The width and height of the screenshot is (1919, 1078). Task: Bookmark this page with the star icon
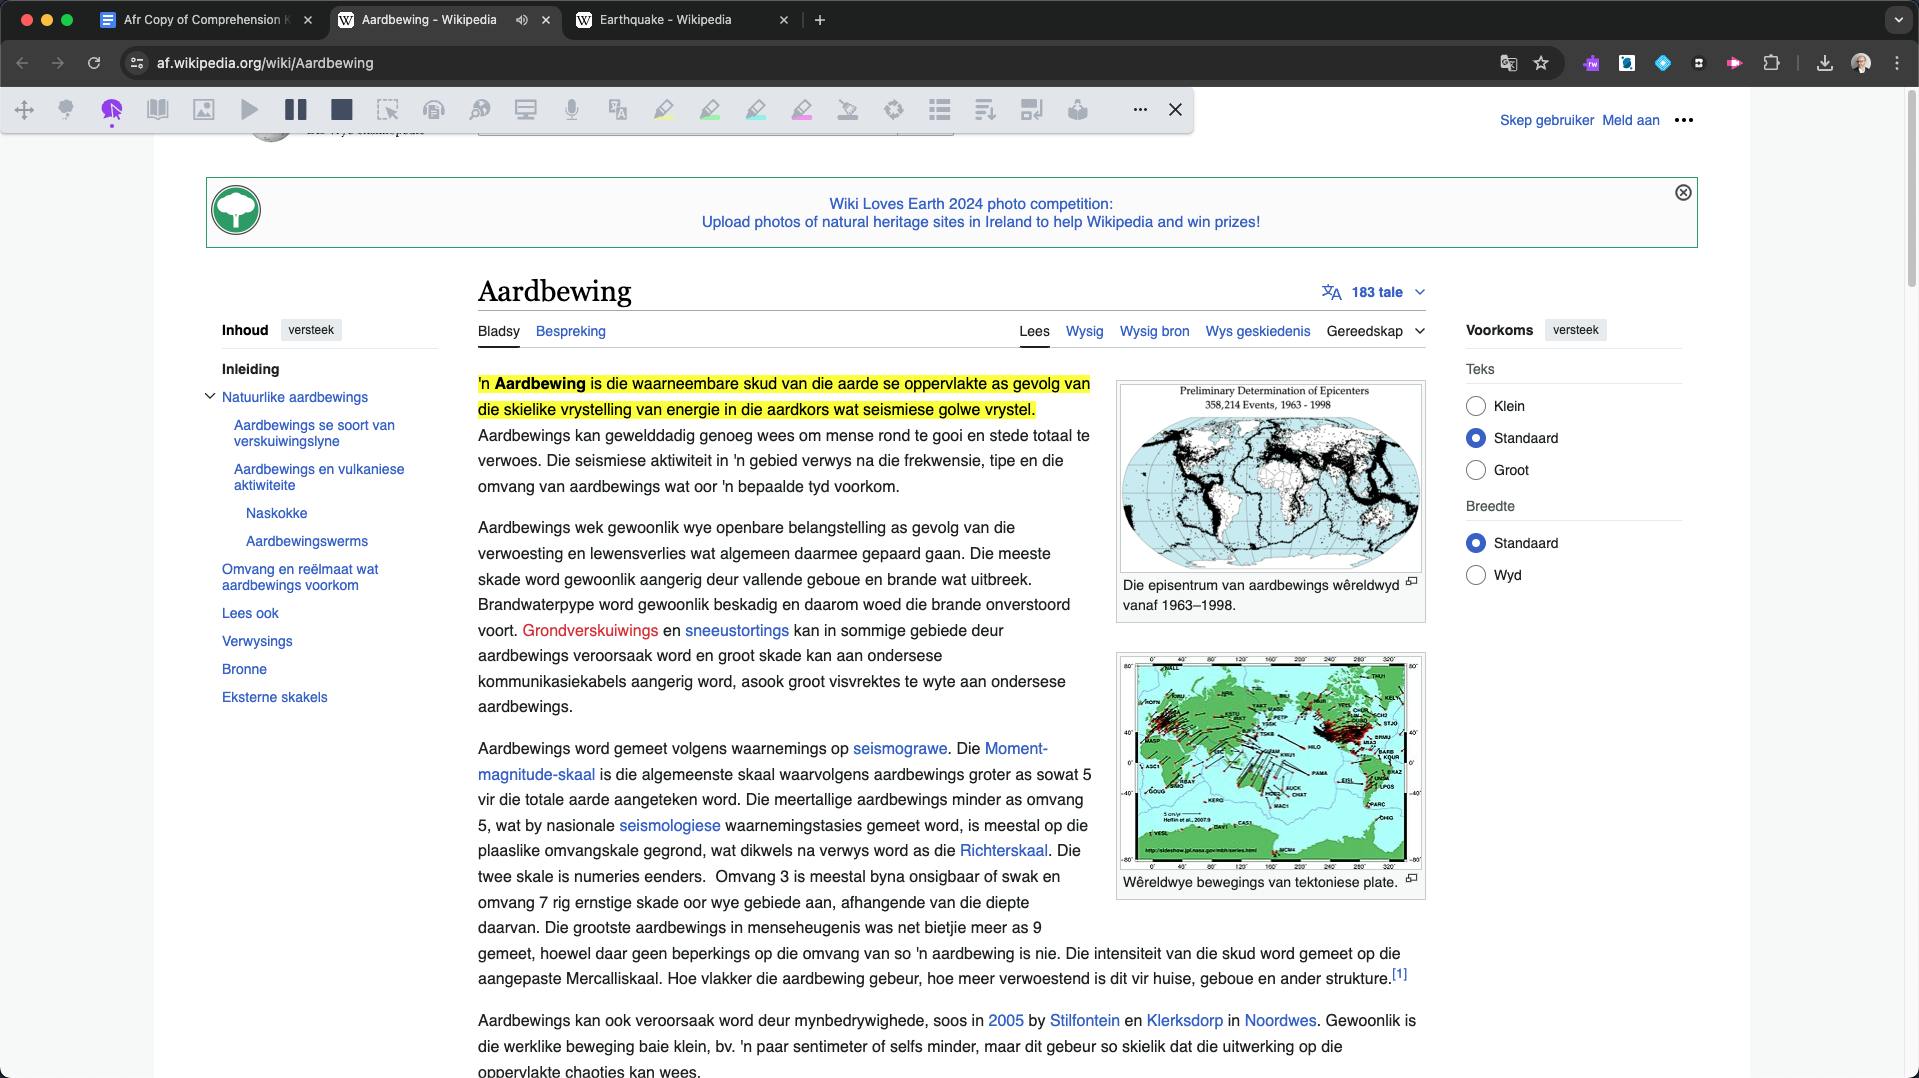pos(1541,63)
